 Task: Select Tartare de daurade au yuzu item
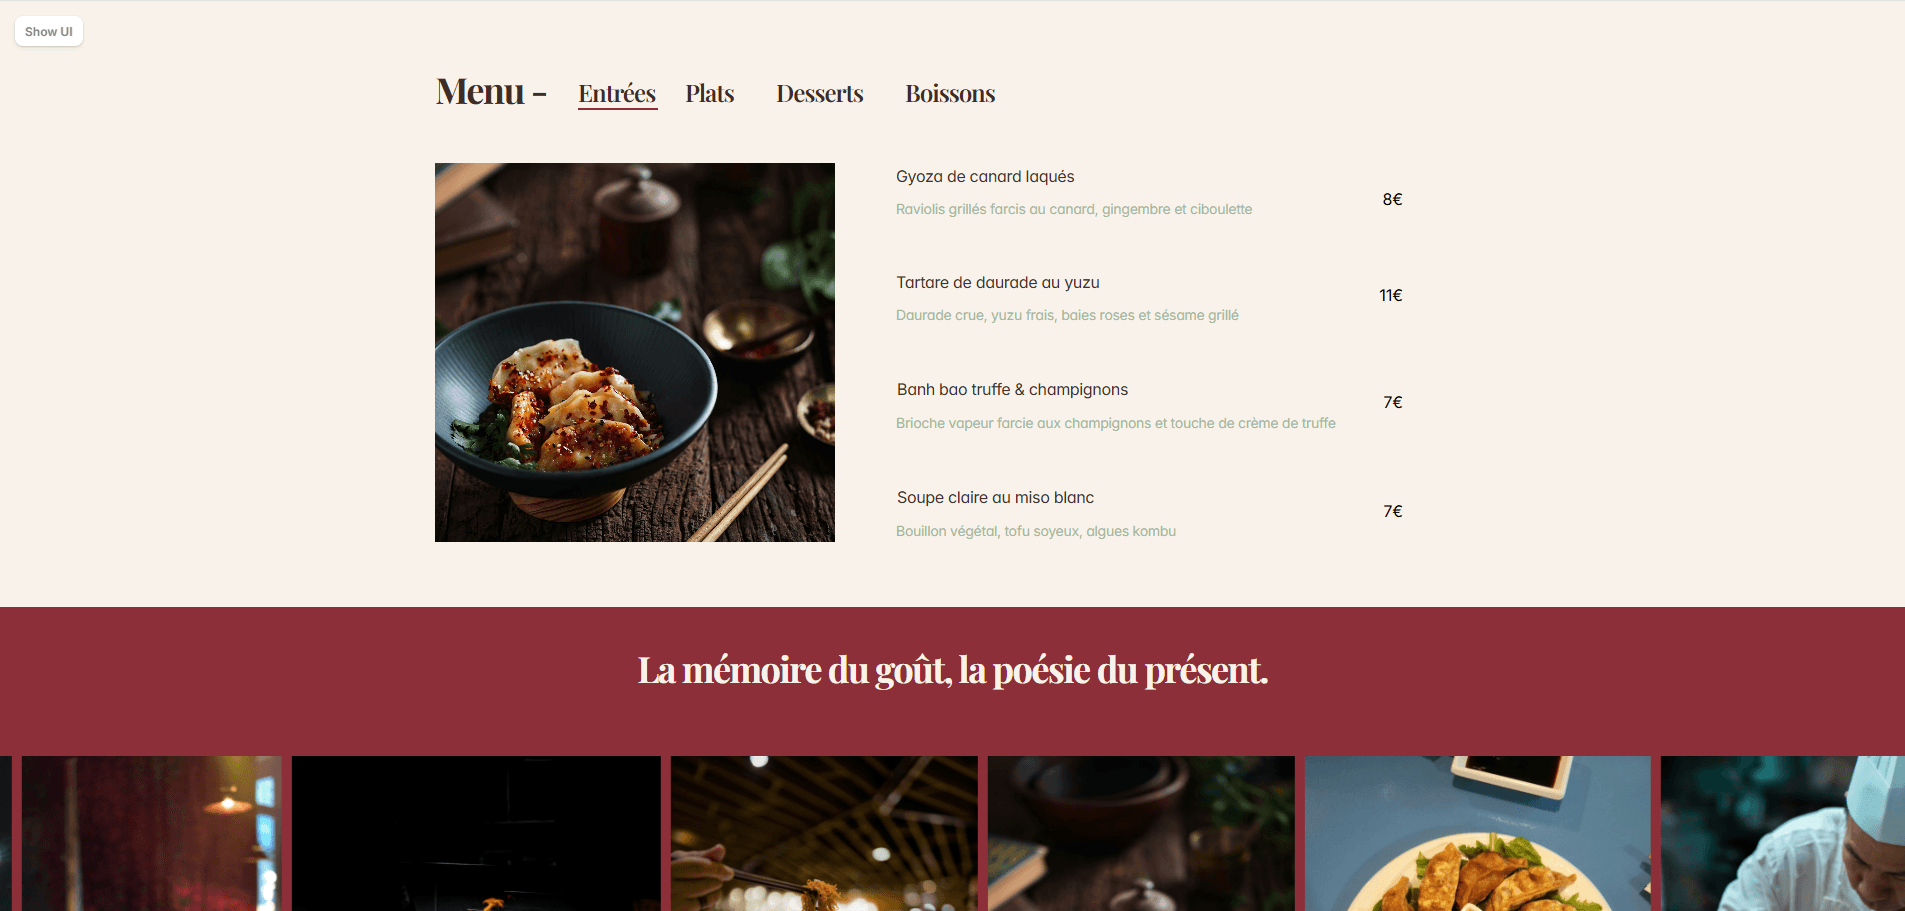click(x=998, y=283)
